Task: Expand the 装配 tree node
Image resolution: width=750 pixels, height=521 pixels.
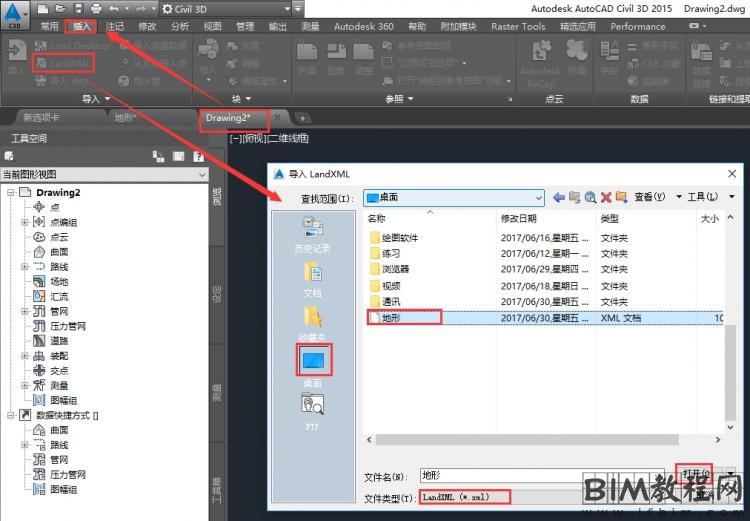Action: pos(24,355)
